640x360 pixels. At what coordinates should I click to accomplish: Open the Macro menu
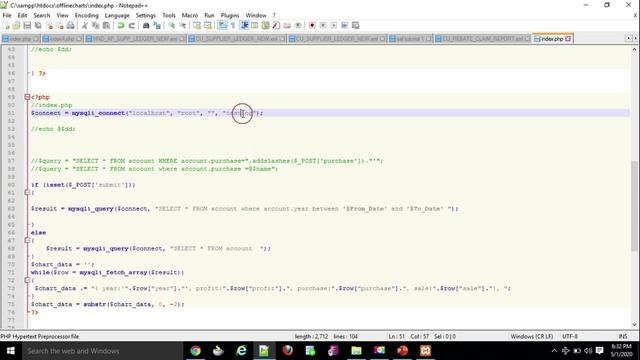coord(190,16)
